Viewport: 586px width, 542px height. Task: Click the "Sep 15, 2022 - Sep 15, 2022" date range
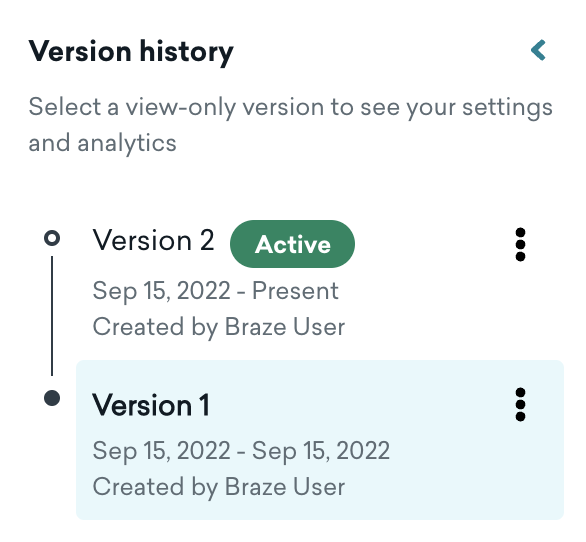[241, 451]
